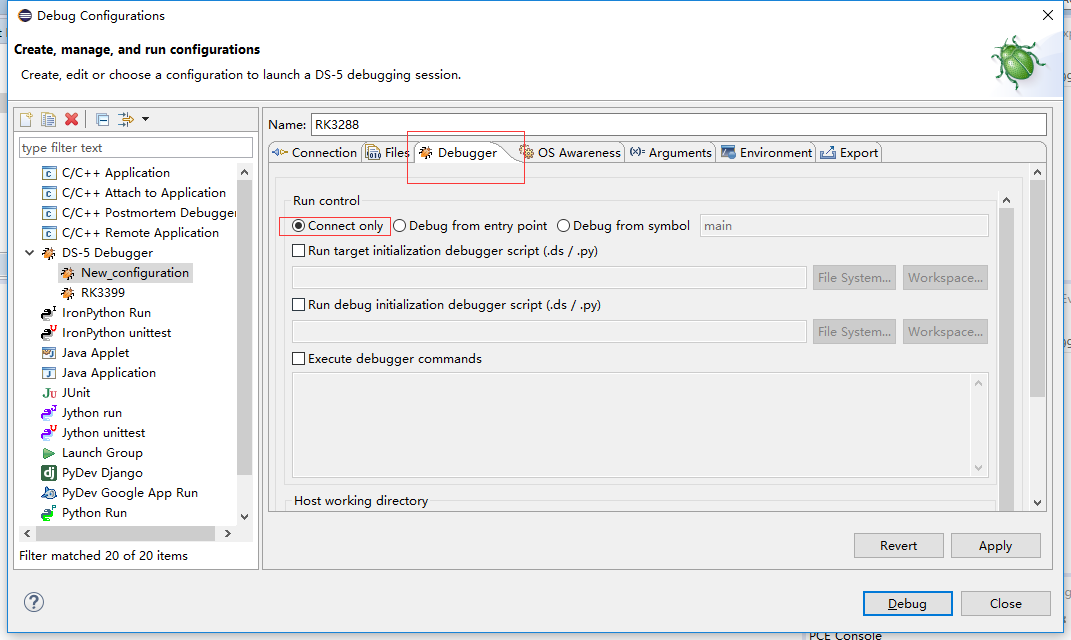Enable Run debug initialization debugger script
The width and height of the screenshot is (1071, 640).
(298, 305)
